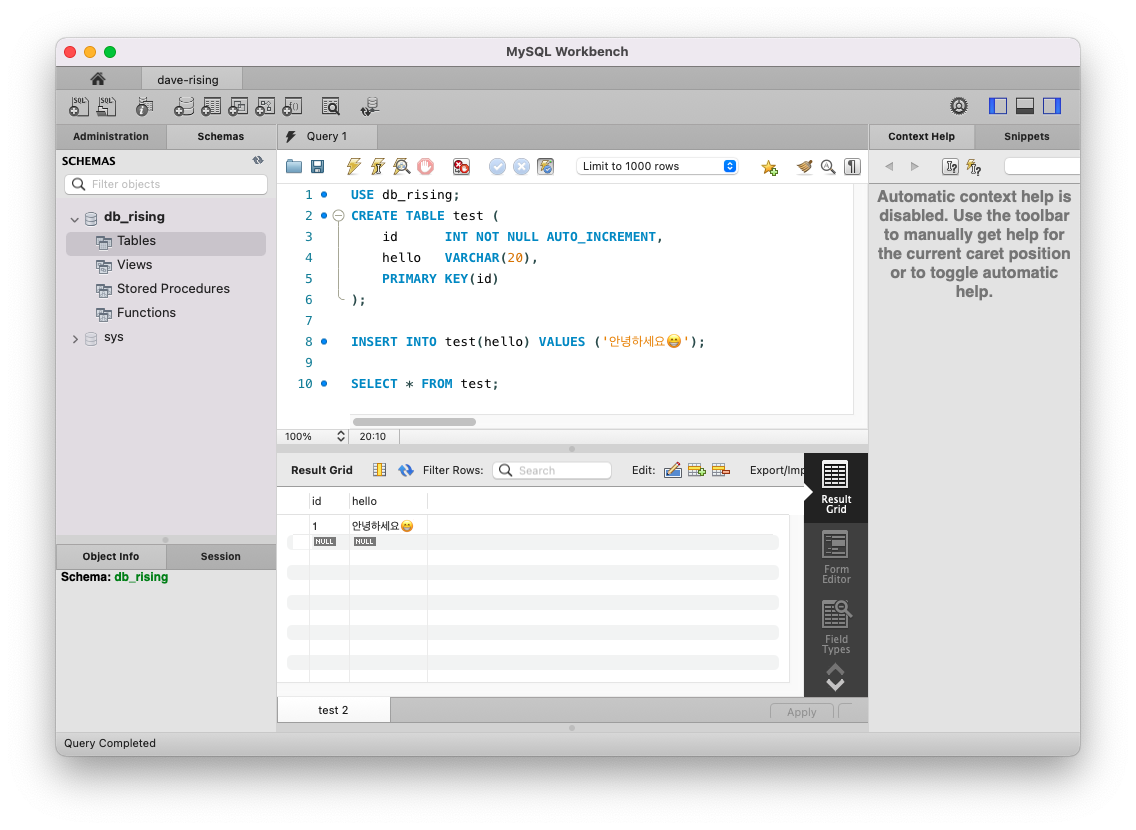This screenshot has height=830, width=1136.
Task: Delete selected rows icon
Action: point(721,470)
